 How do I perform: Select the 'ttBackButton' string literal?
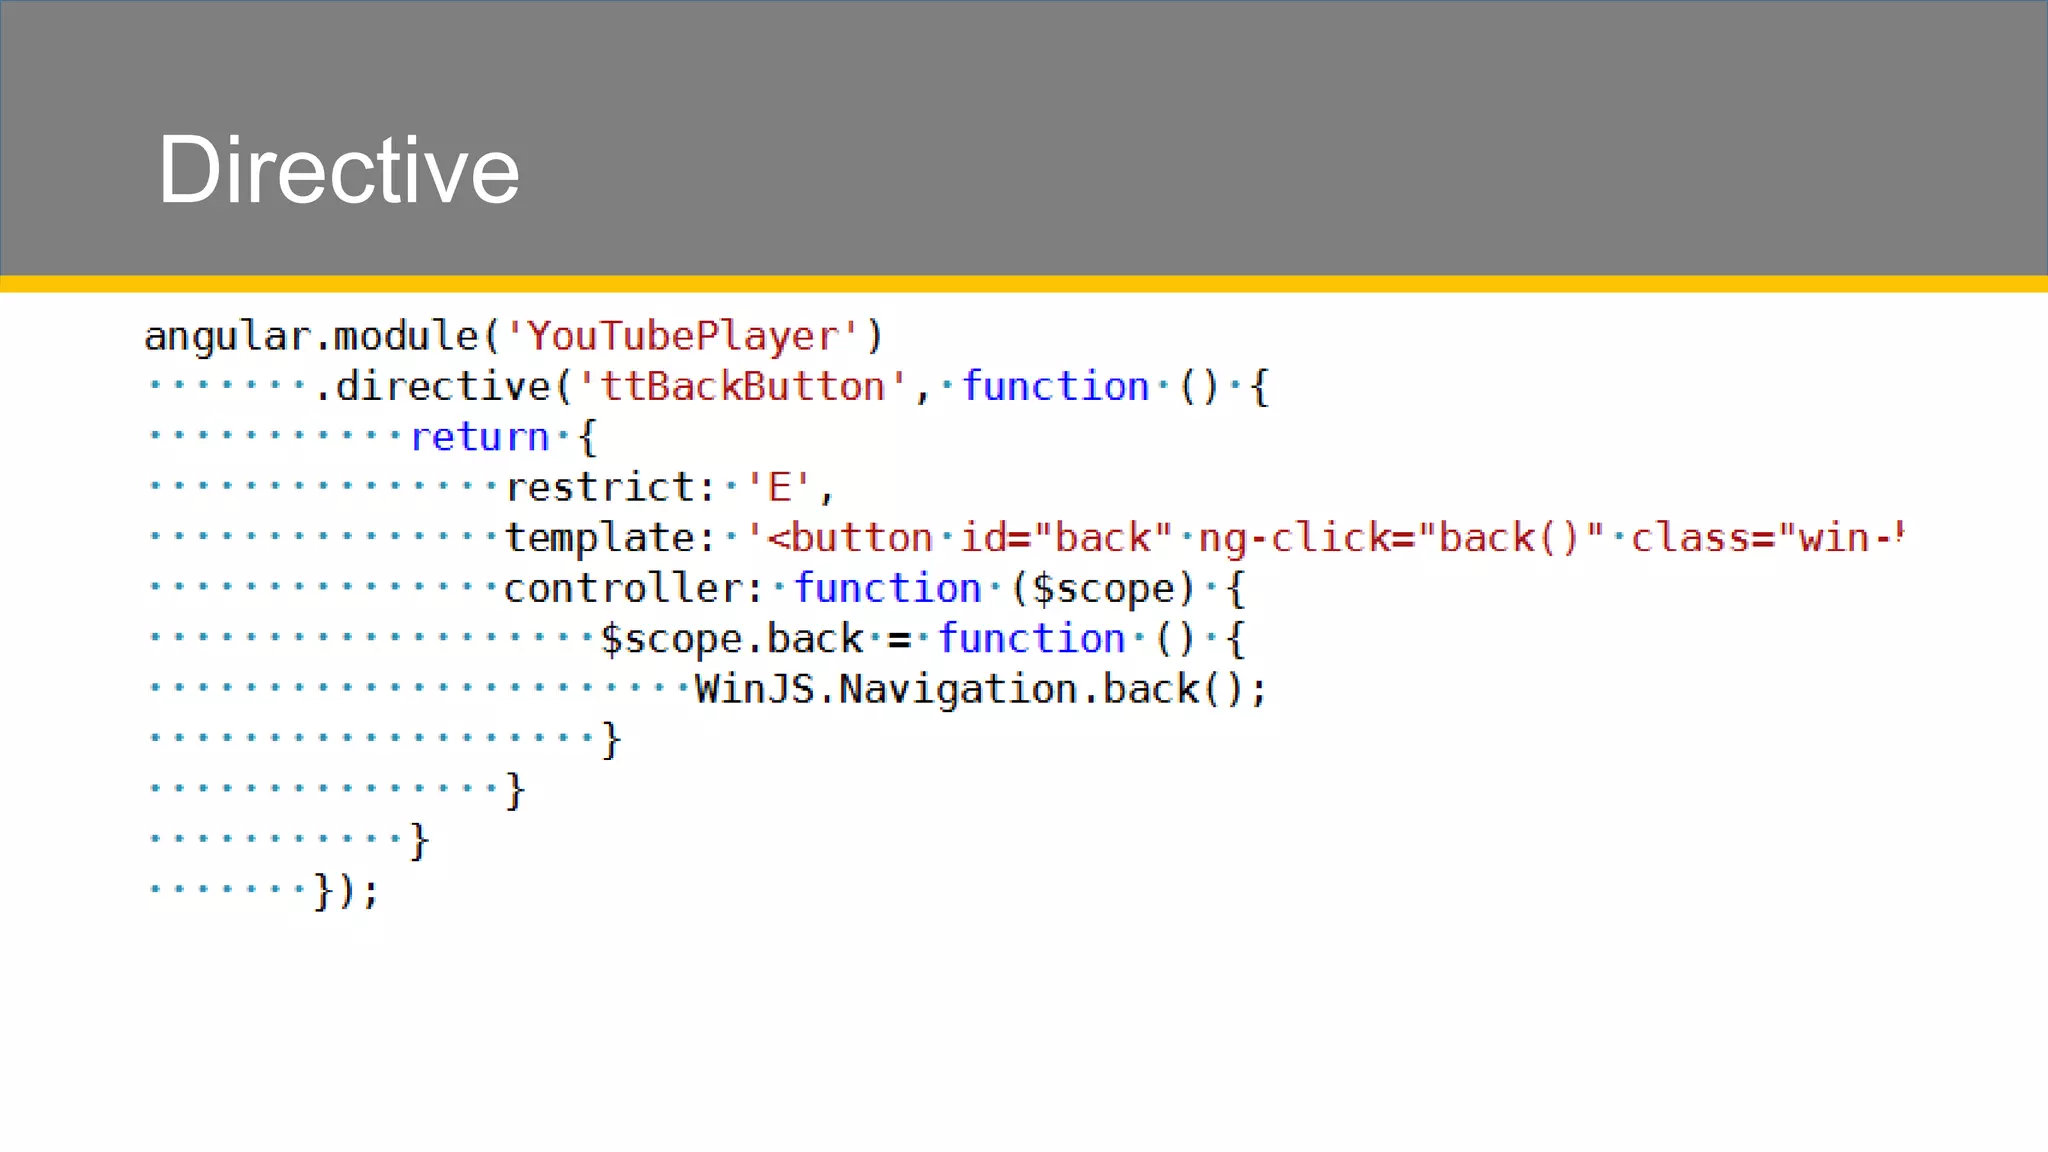pos(743,387)
